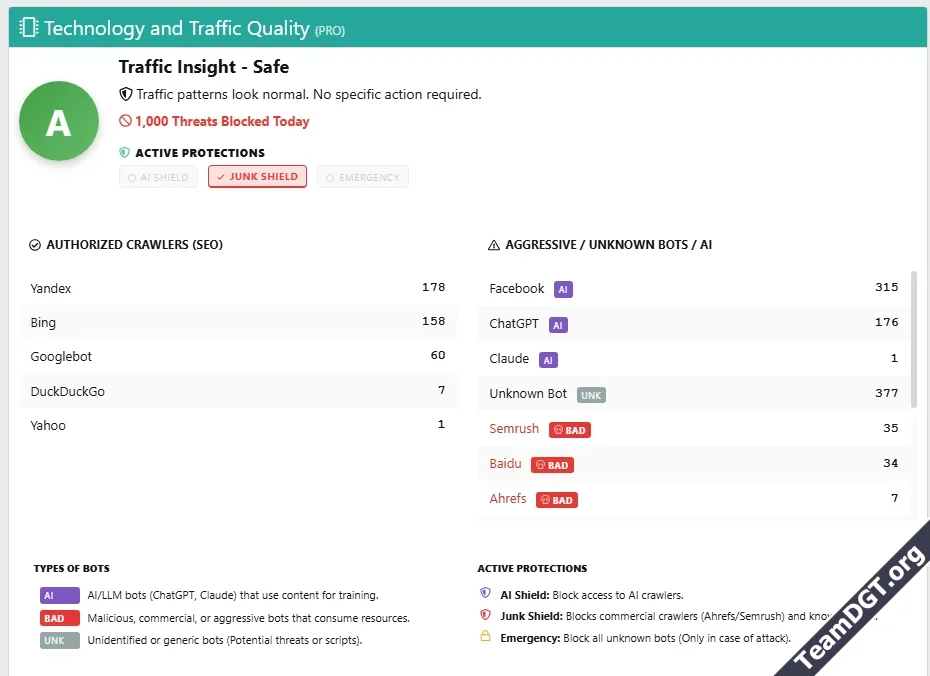The image size is (930, 676).
Task: Click the blocked icon beside Threats Blocked
Action: pos(125,121)
